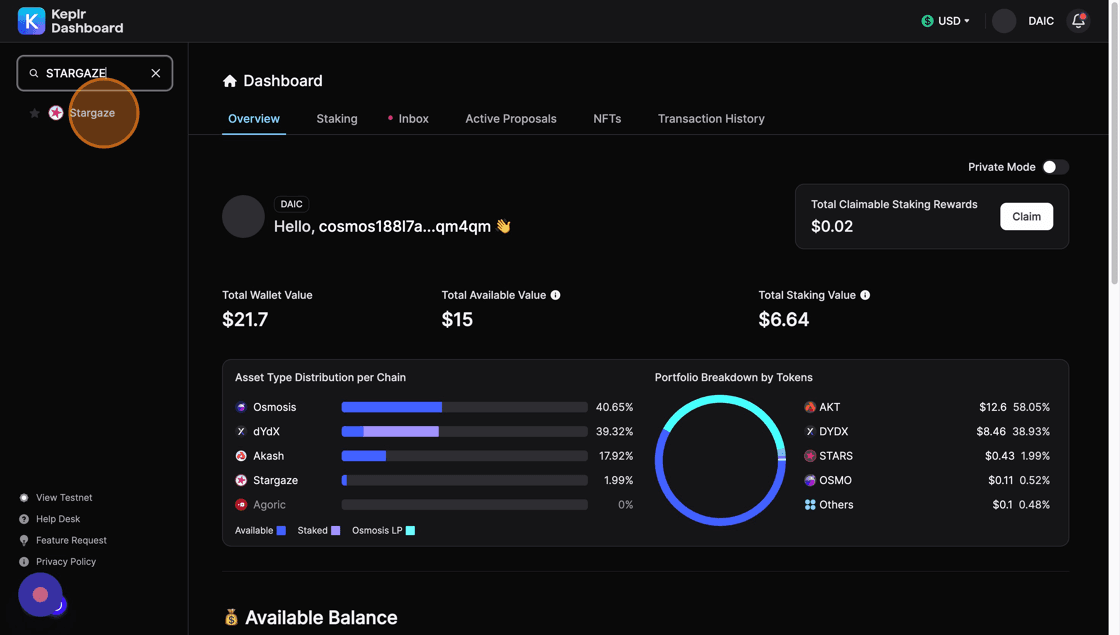Click the info icon beside Total Available Value
1120x635 pixels.
555,295
